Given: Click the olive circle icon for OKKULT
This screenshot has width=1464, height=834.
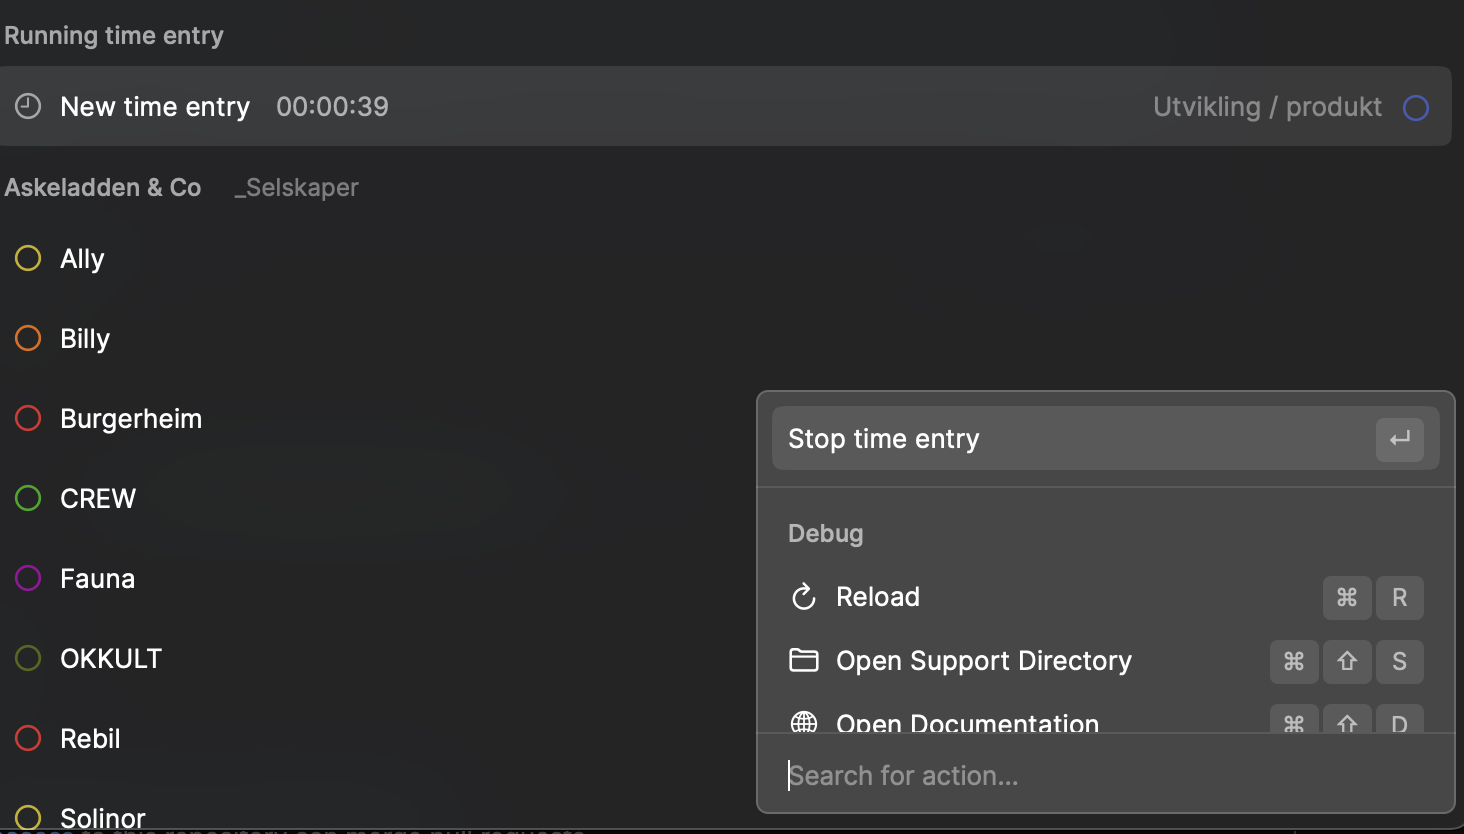Looking at the screenshot, I should [x=28, y=658].
